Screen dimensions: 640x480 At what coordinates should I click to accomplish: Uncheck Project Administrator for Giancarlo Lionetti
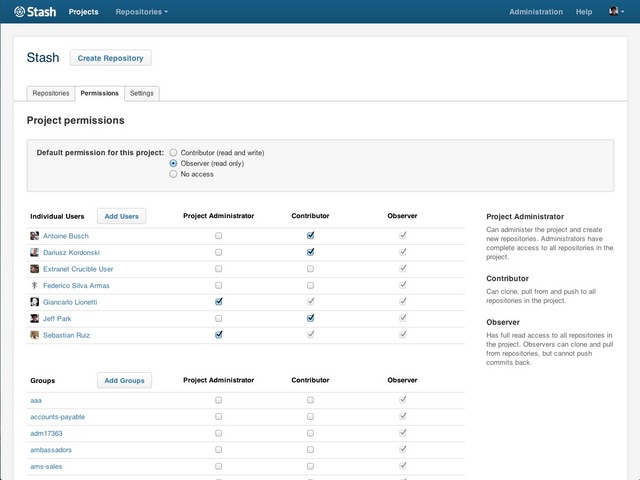pyautogui.click(x=219, y=302)
